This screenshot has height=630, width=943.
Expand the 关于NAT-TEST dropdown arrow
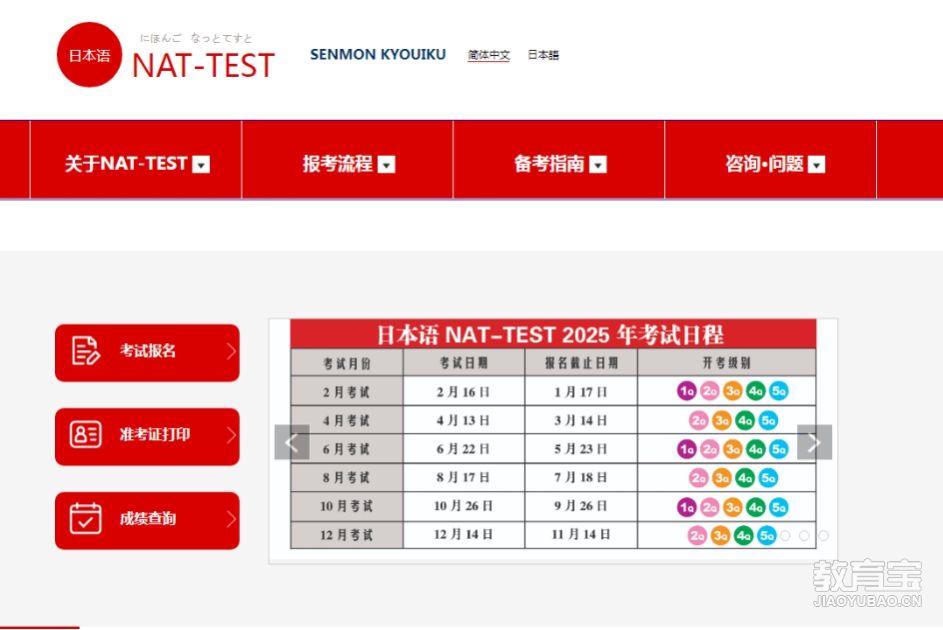201,165
